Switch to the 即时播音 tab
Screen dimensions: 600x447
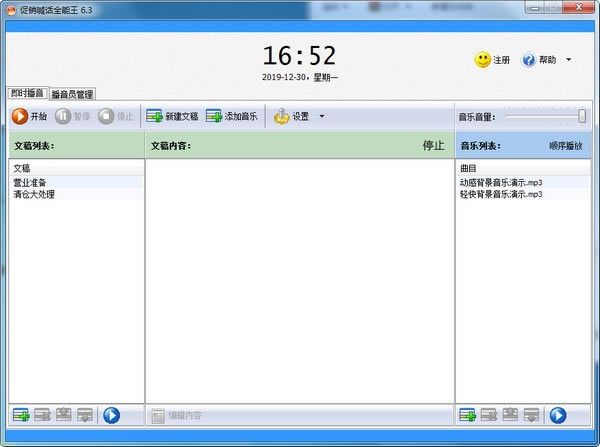coord(25,93)
